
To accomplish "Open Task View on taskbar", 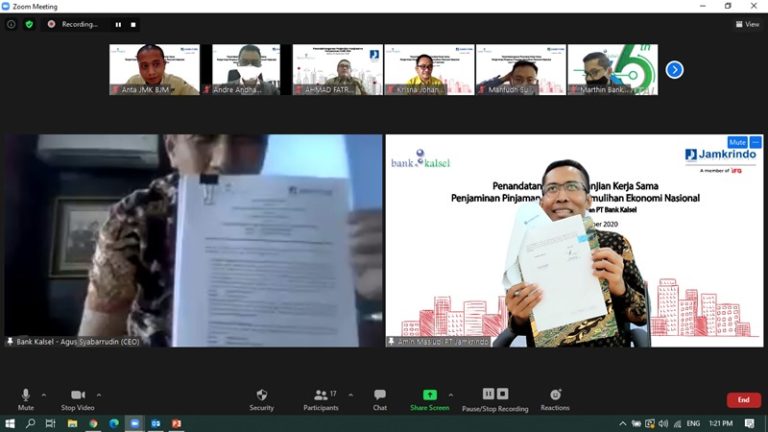I will click(50, 424).
